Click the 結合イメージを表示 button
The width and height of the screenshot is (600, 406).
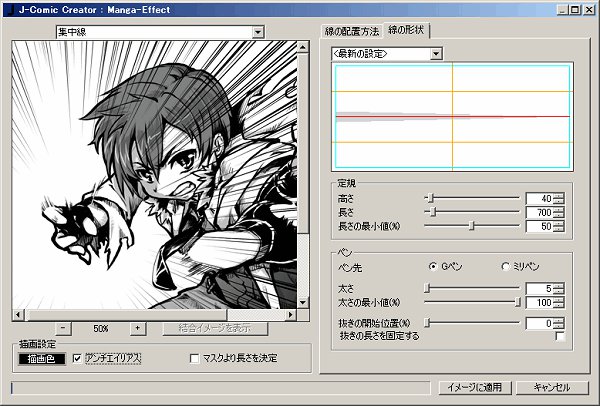click(x=215, y=328)
